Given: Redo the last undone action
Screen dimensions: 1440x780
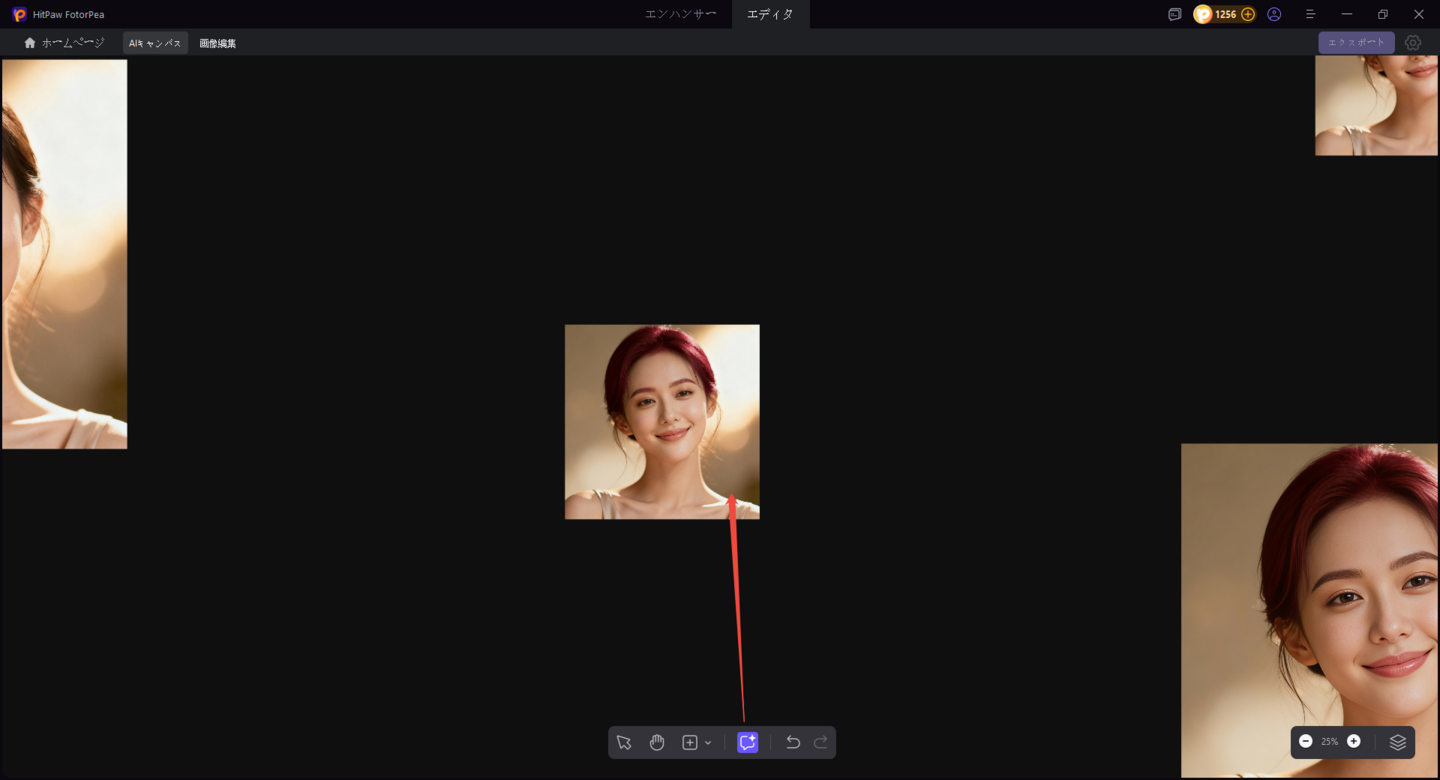Looking at the screenshot, I should [x=821, y=742].
